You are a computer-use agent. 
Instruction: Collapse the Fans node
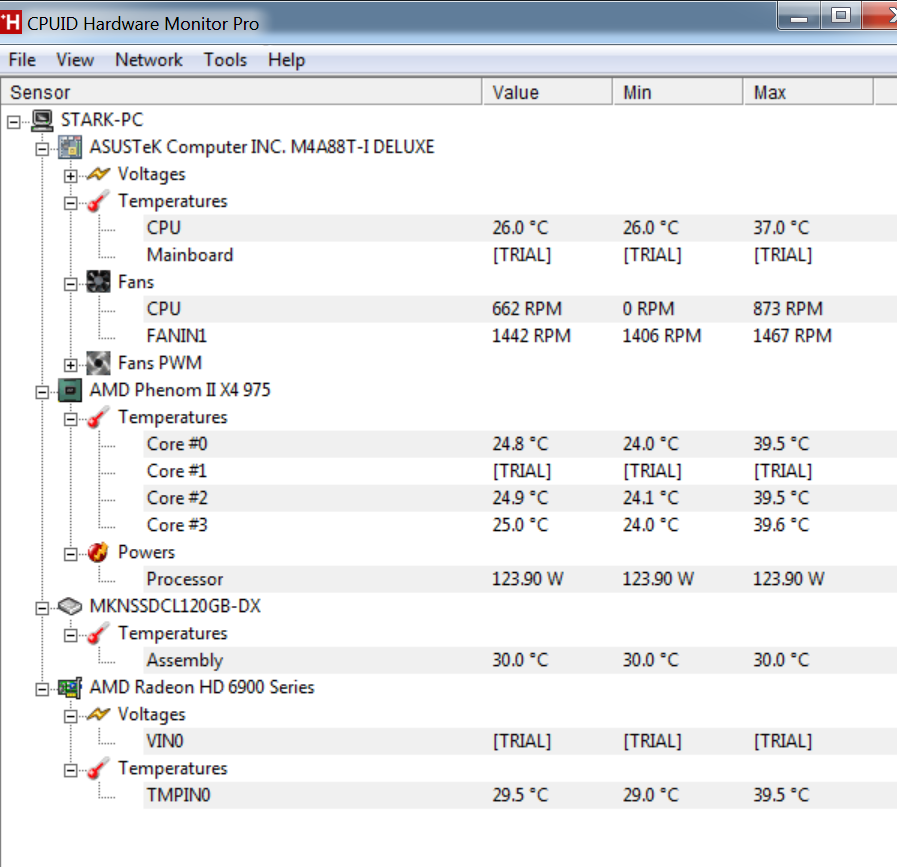click(x=70, y=284)
